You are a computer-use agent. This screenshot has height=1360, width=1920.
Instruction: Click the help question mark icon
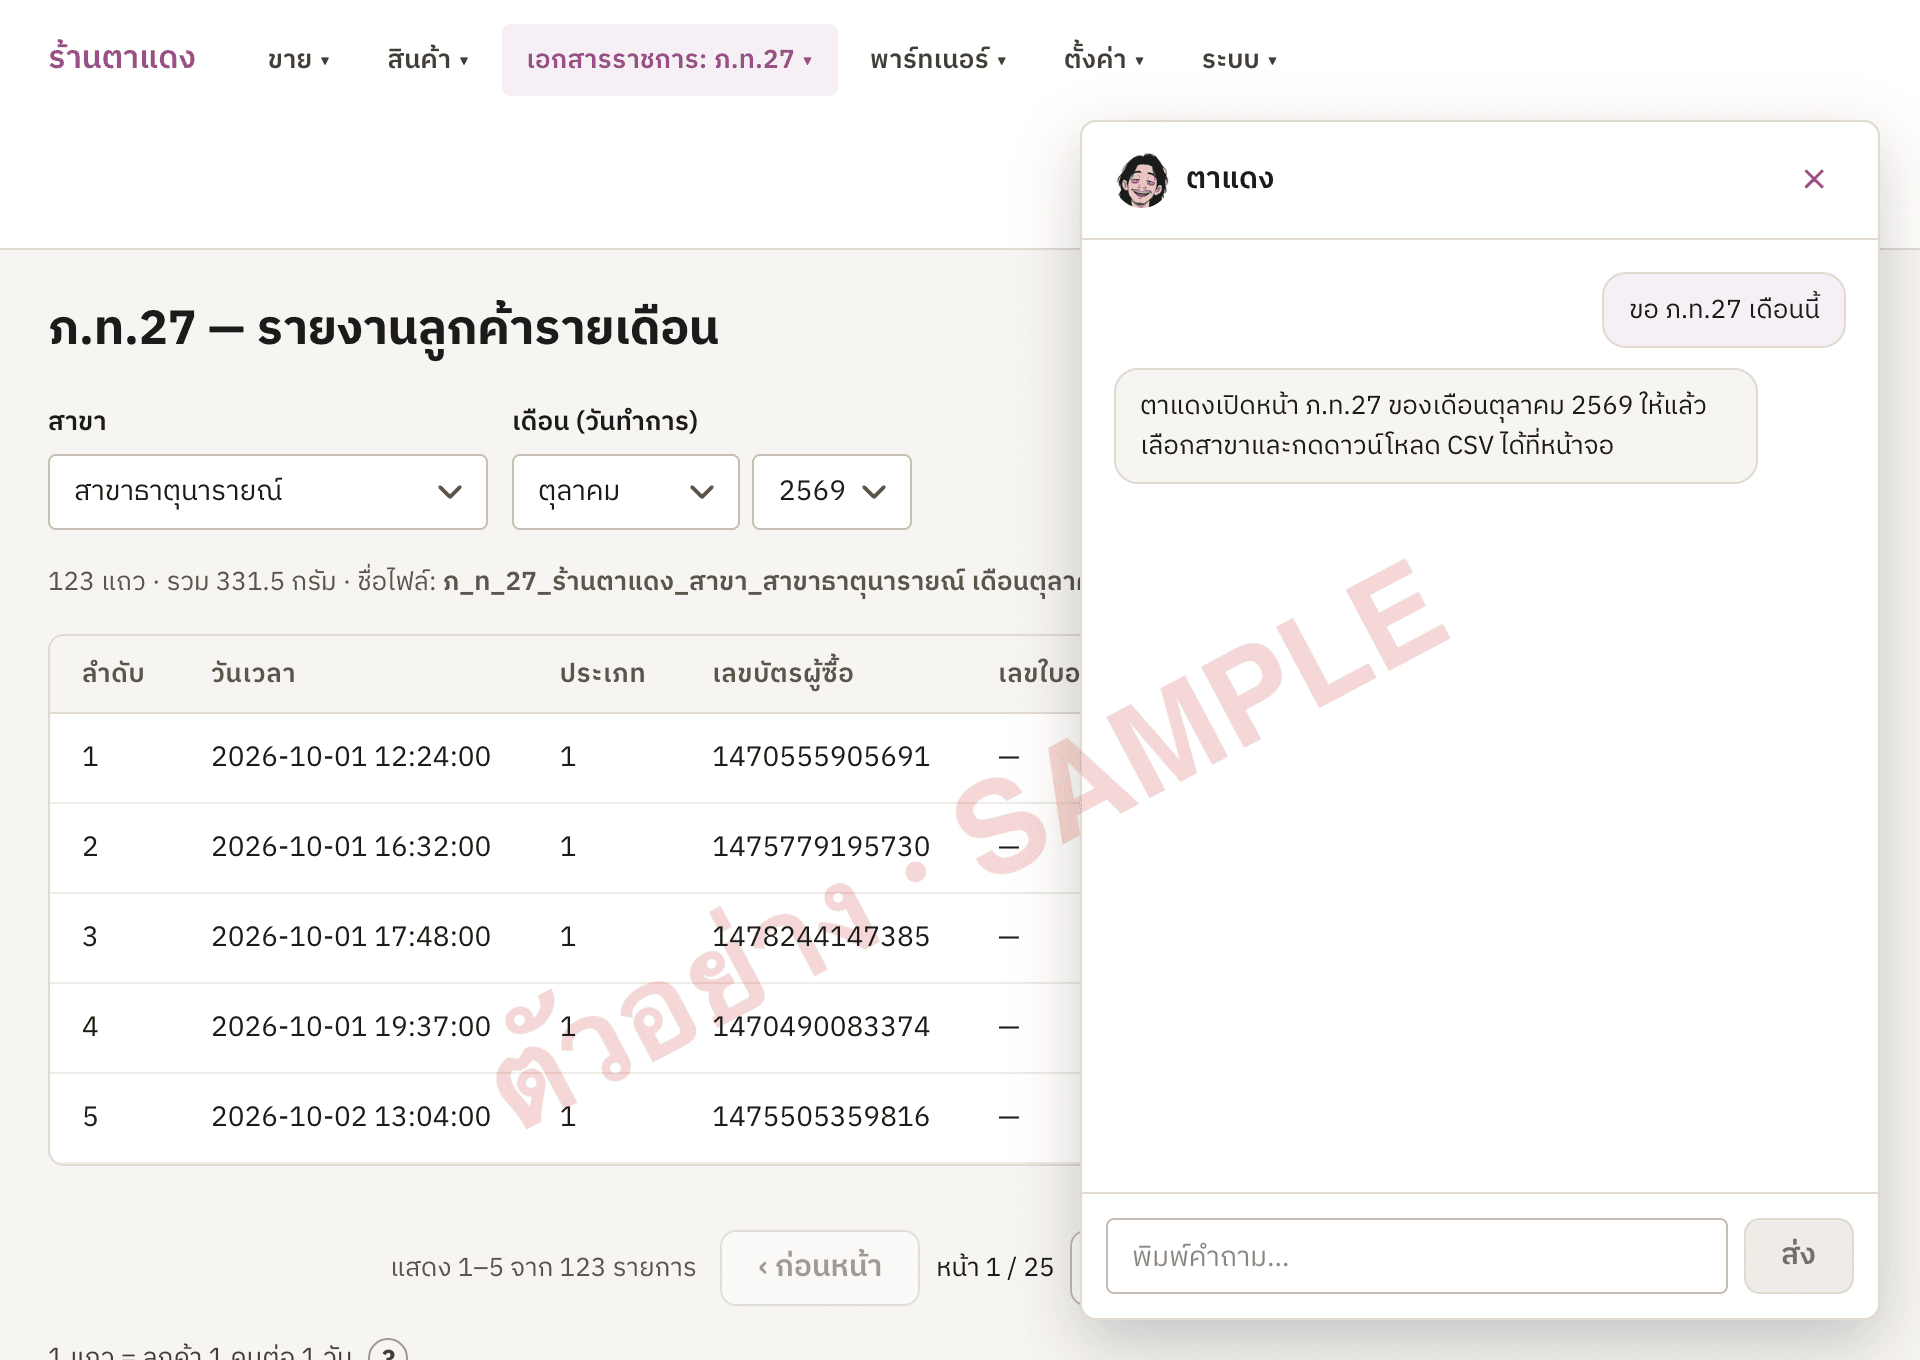(388, 1350)
